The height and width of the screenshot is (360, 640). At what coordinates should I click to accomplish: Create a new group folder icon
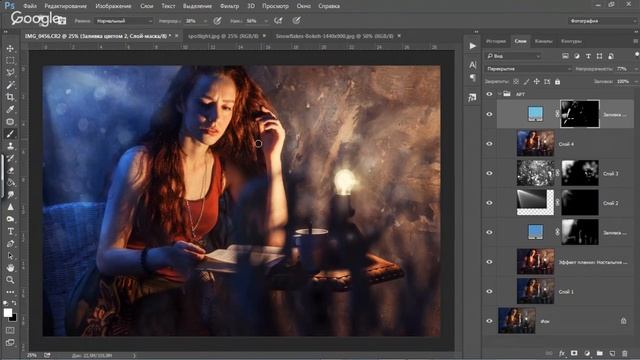[x=600, y=353]
